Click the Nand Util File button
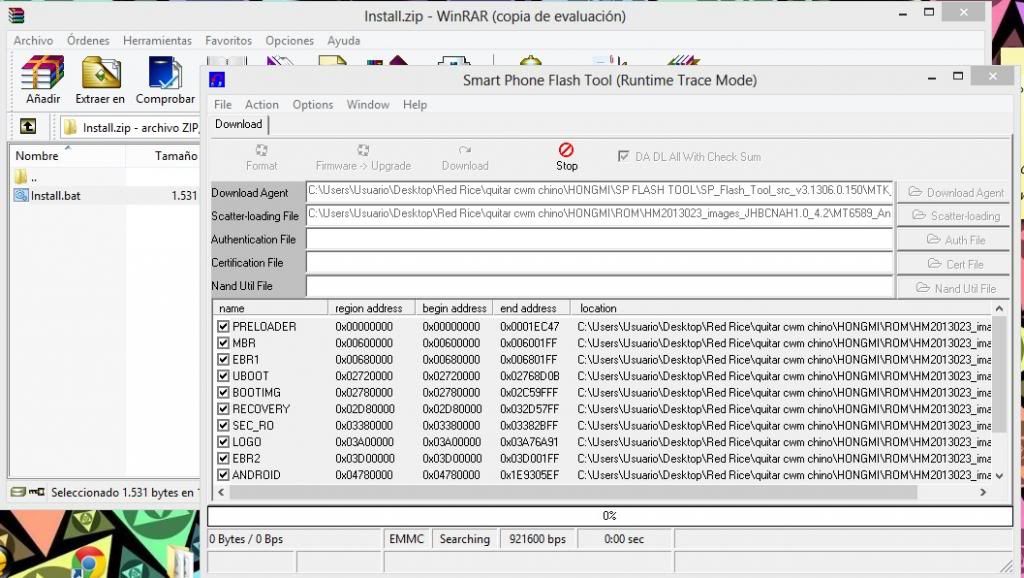The height and width of the screenshot is (578, 1024). click(x=953, y=288)
